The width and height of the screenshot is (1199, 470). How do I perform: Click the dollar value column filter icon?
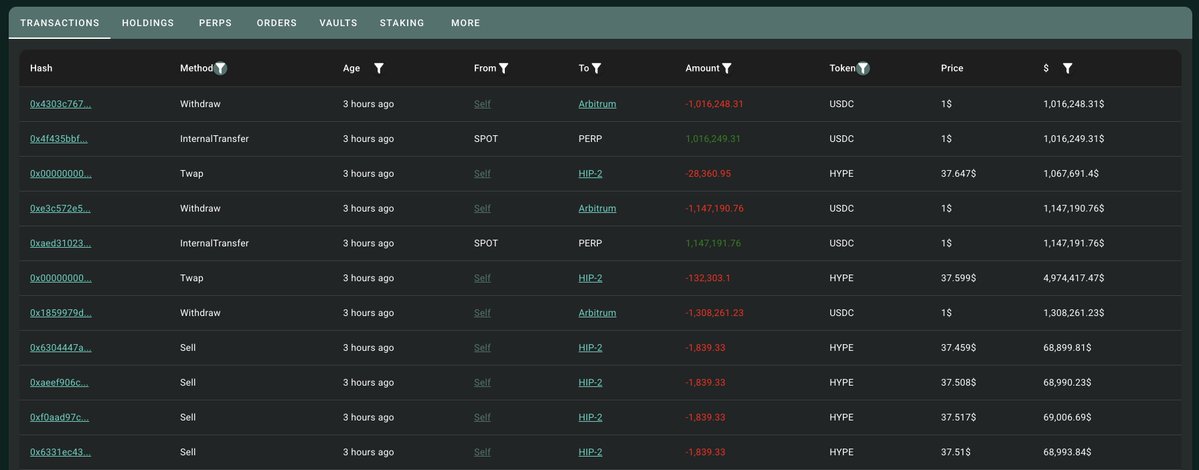(1068, 68)
